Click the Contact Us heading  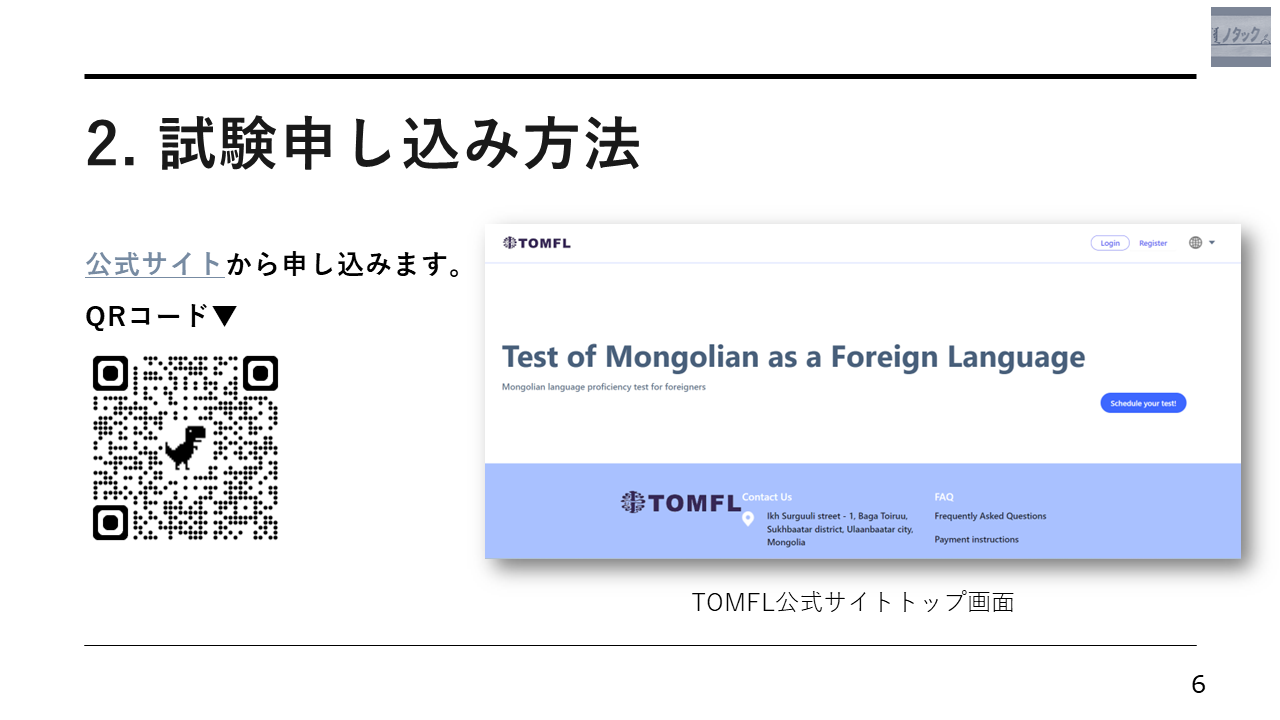click(x=767, y=497)
